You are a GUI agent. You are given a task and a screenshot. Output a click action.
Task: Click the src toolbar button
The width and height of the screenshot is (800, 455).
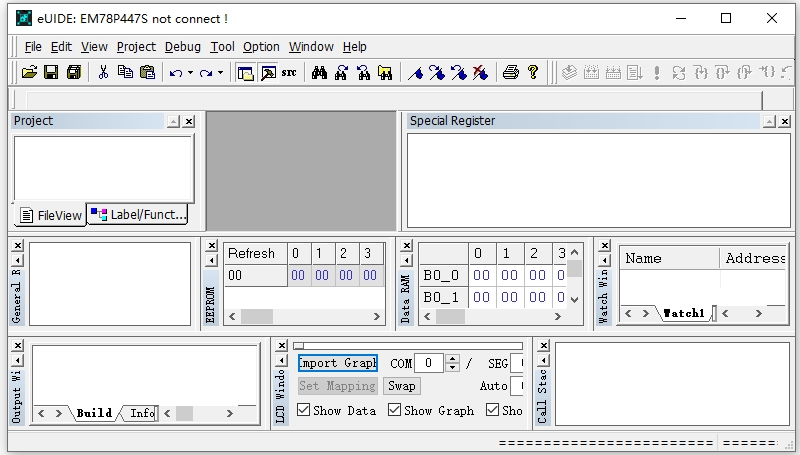click(289, 73)
